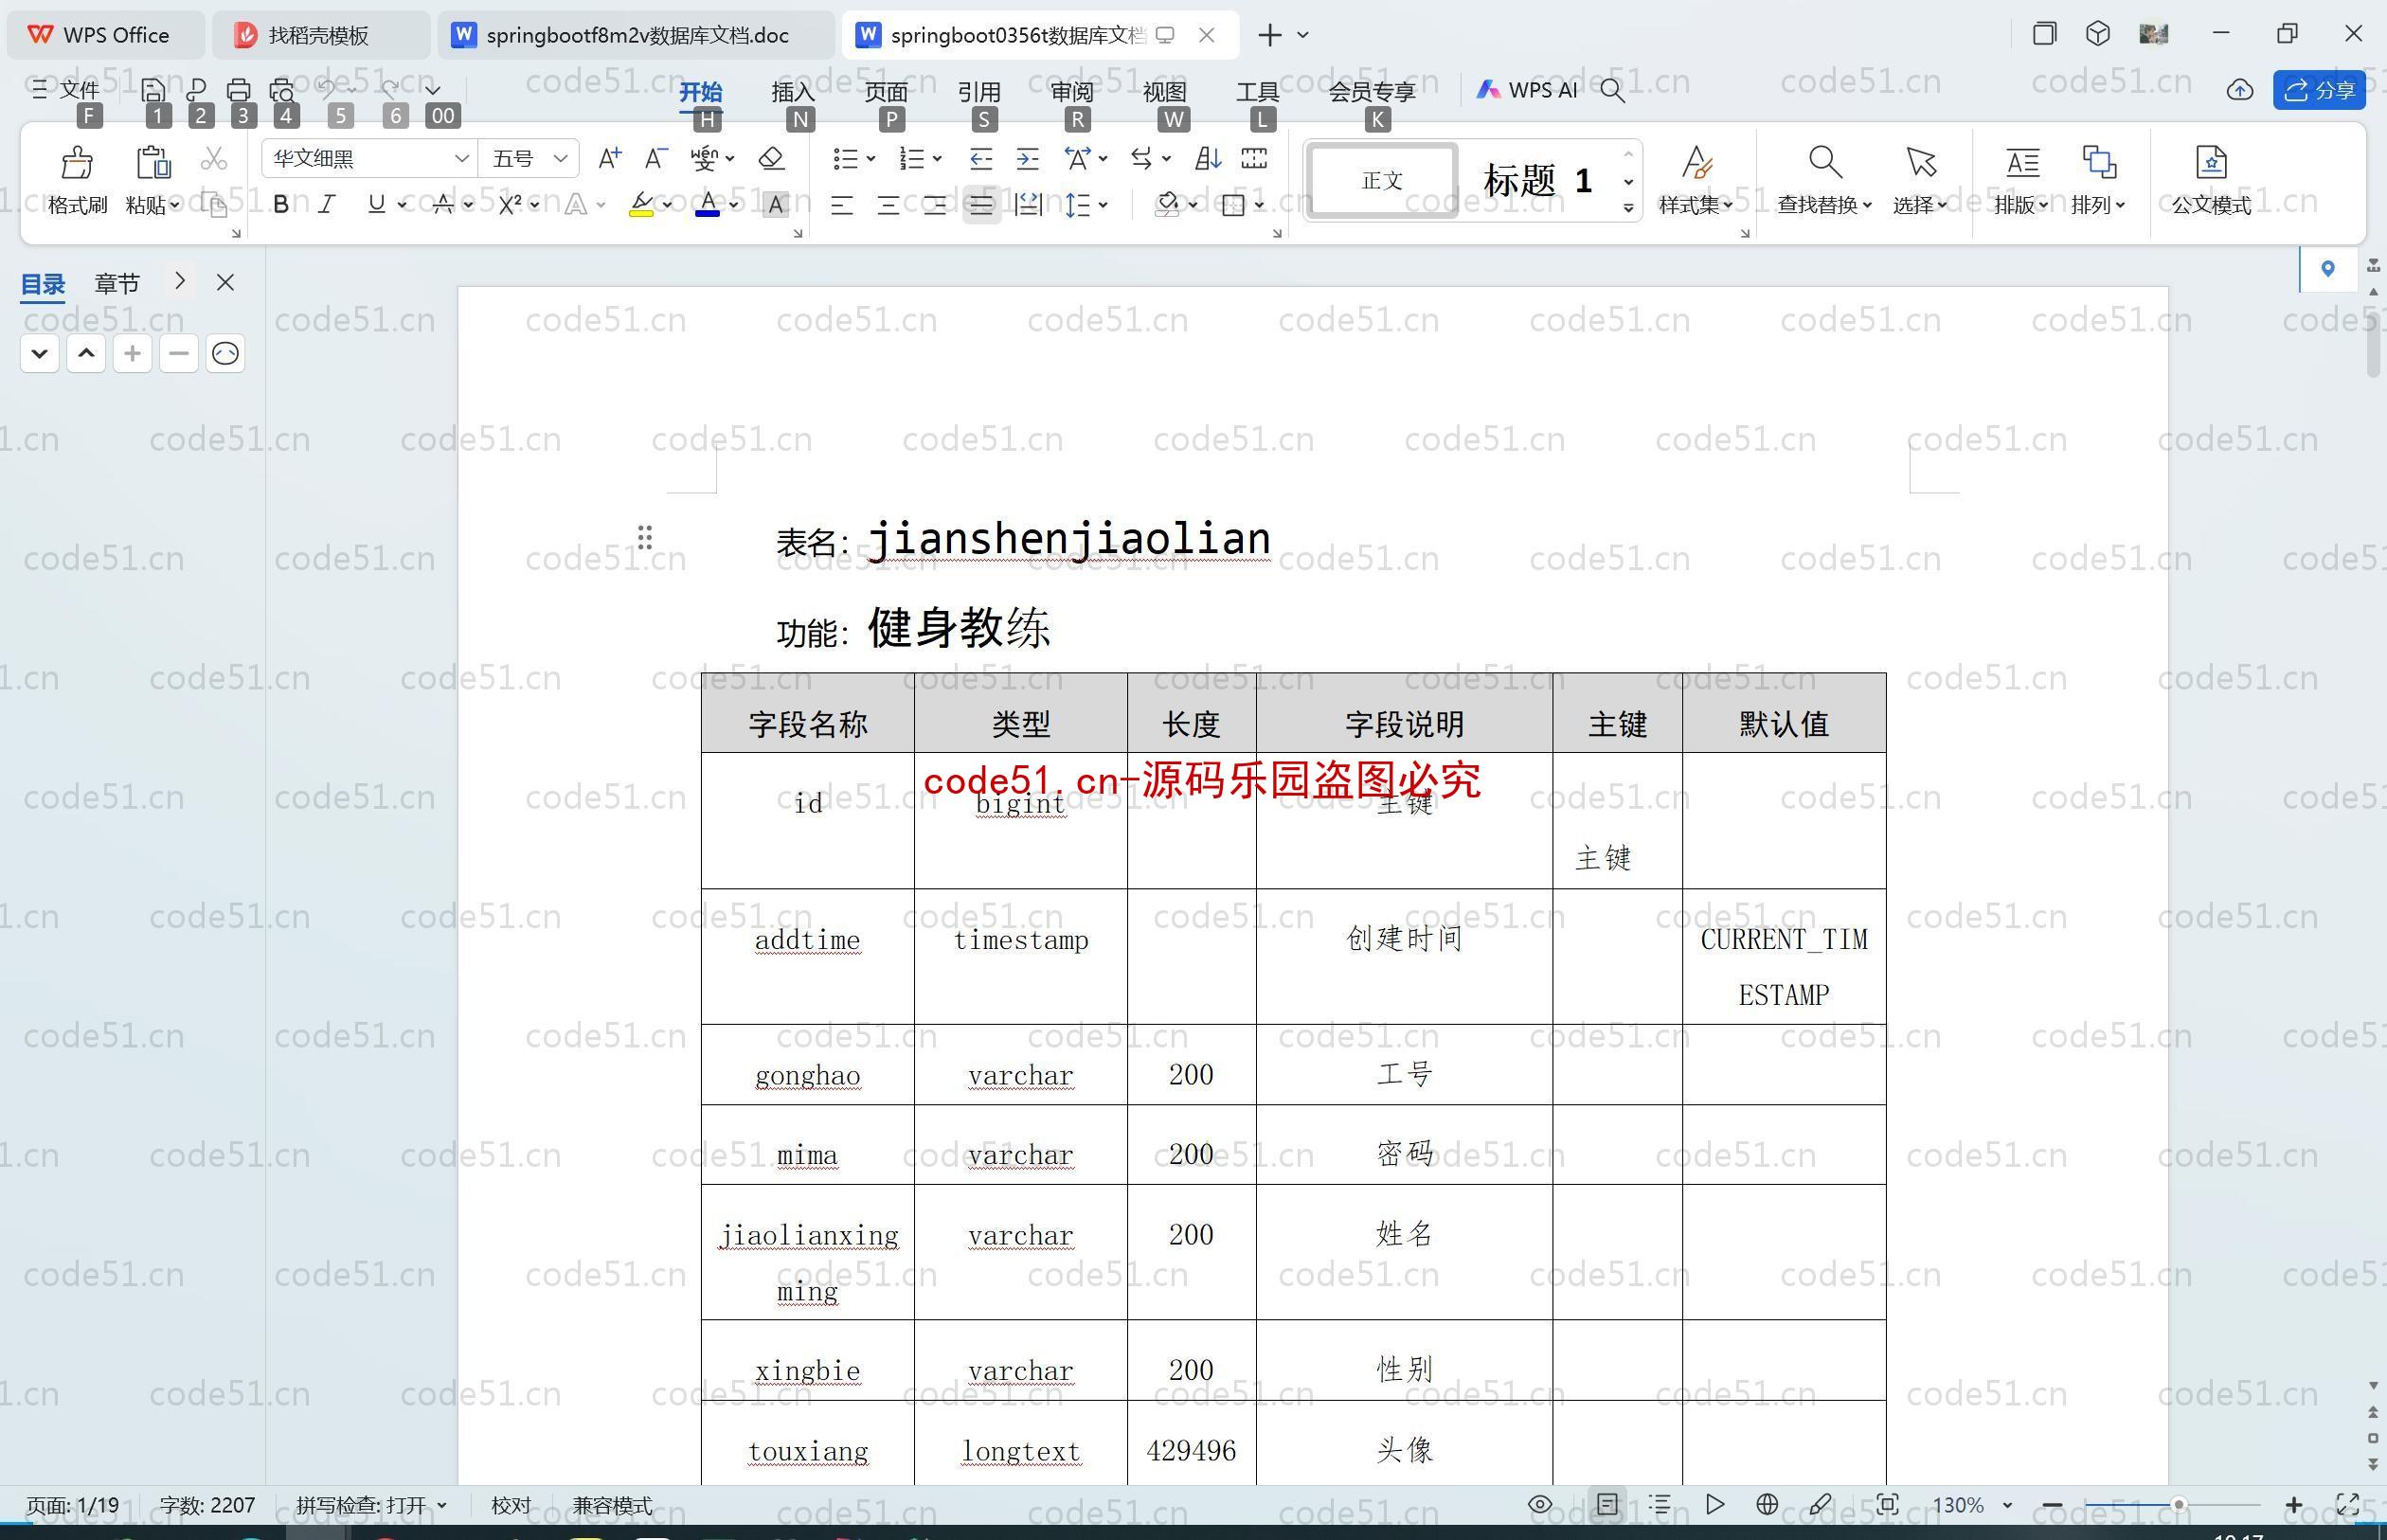Toggle page layout view in status bar
The image size is (2387, 1540).
1607,1504
